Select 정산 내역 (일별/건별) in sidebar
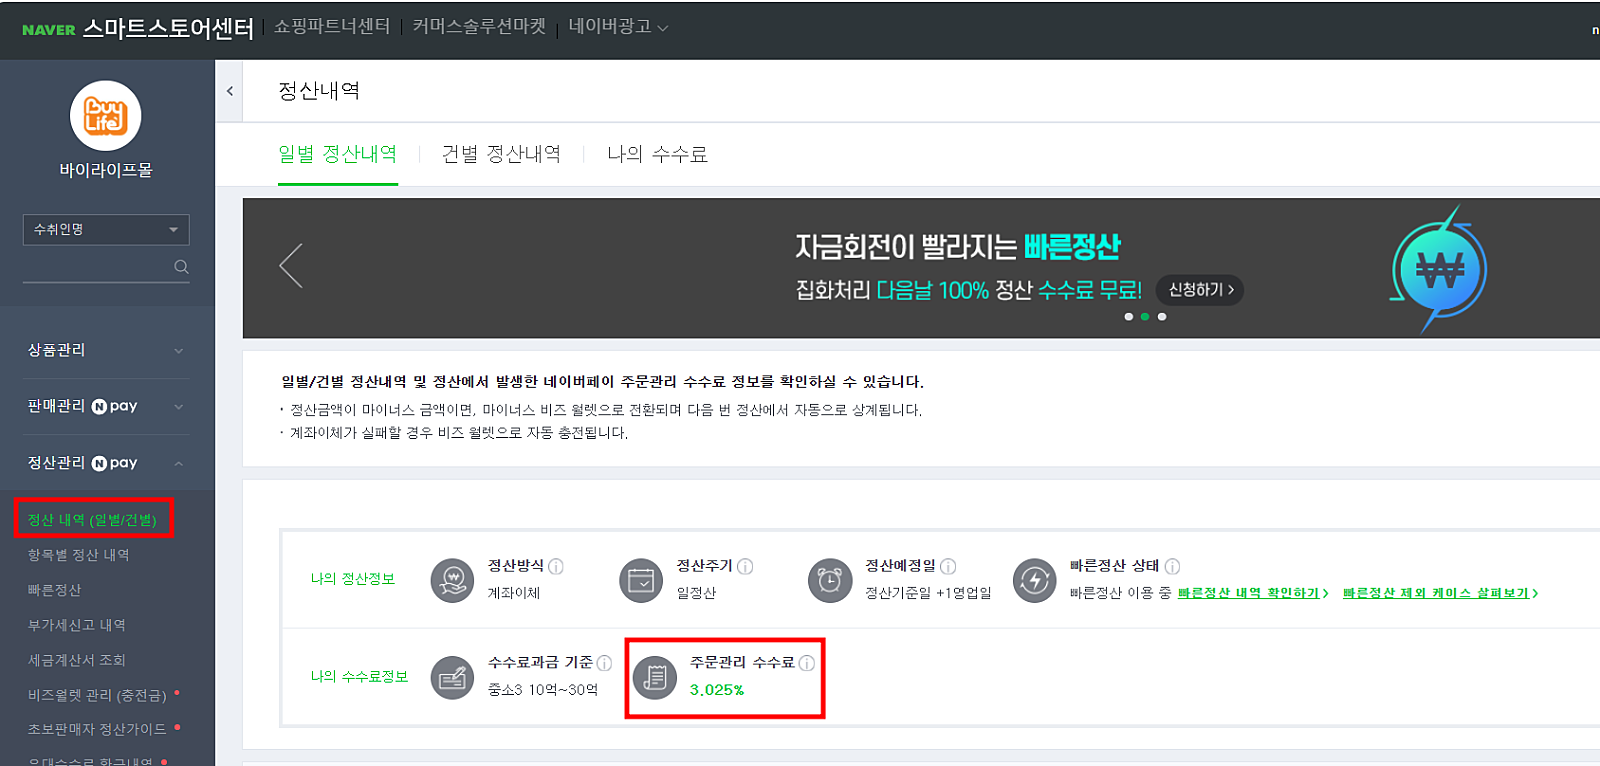This screenshot has height=766, width=1600. point(92,520)
